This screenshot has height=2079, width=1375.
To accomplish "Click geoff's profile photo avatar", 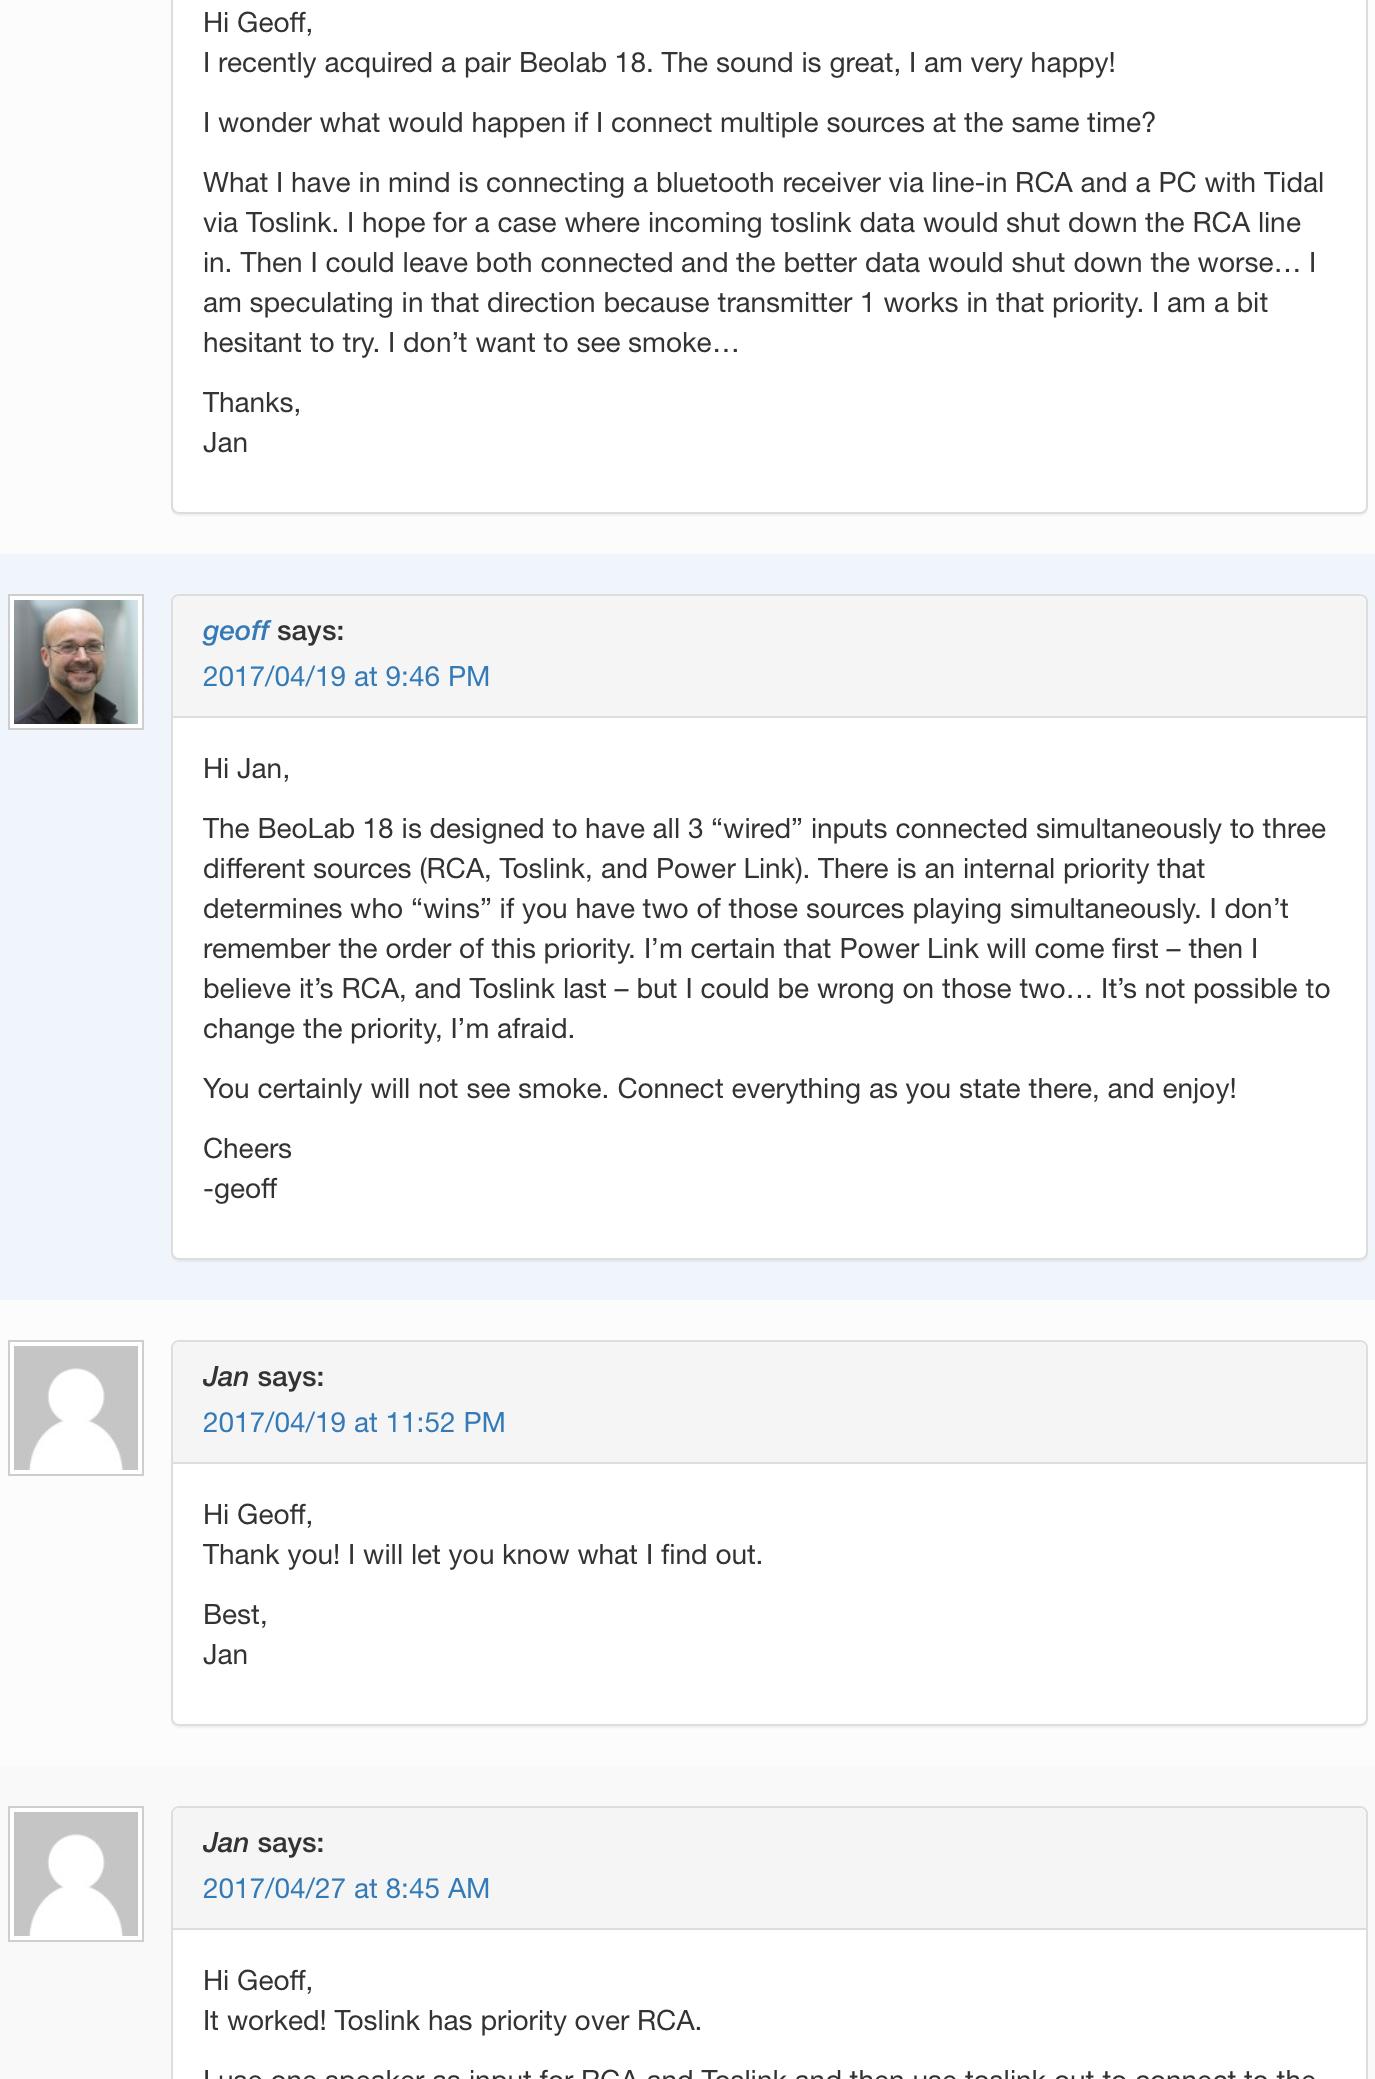I will (76, 662).
